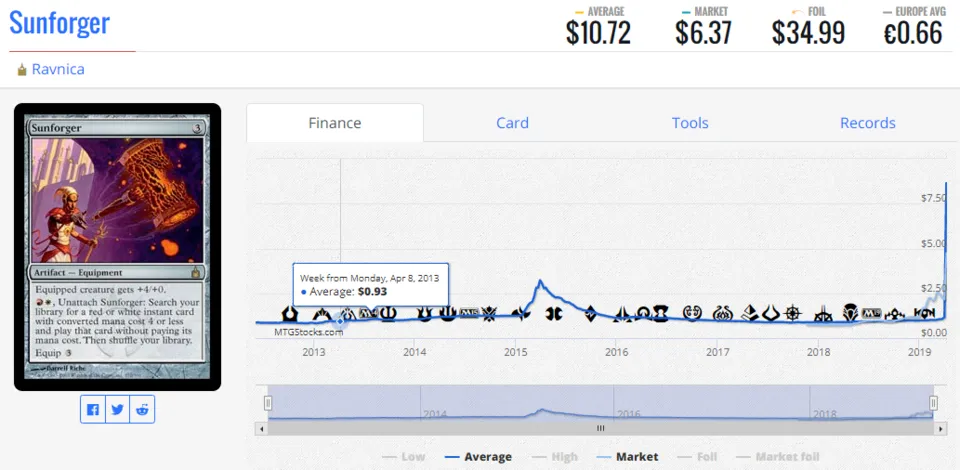Viewport: 960px width, 470px height.
Task: Share the card on Facebook
Action: 93,409
